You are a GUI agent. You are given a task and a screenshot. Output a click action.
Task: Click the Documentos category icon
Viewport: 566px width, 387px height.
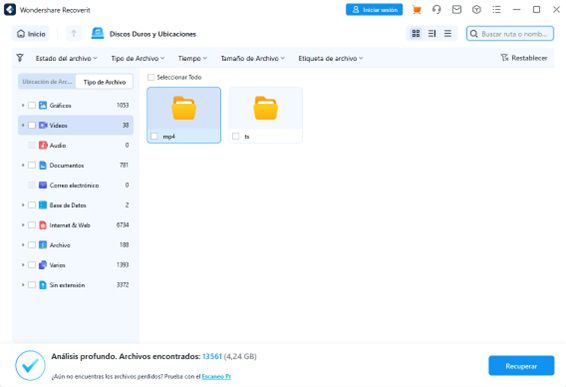(x=43, y=165)
